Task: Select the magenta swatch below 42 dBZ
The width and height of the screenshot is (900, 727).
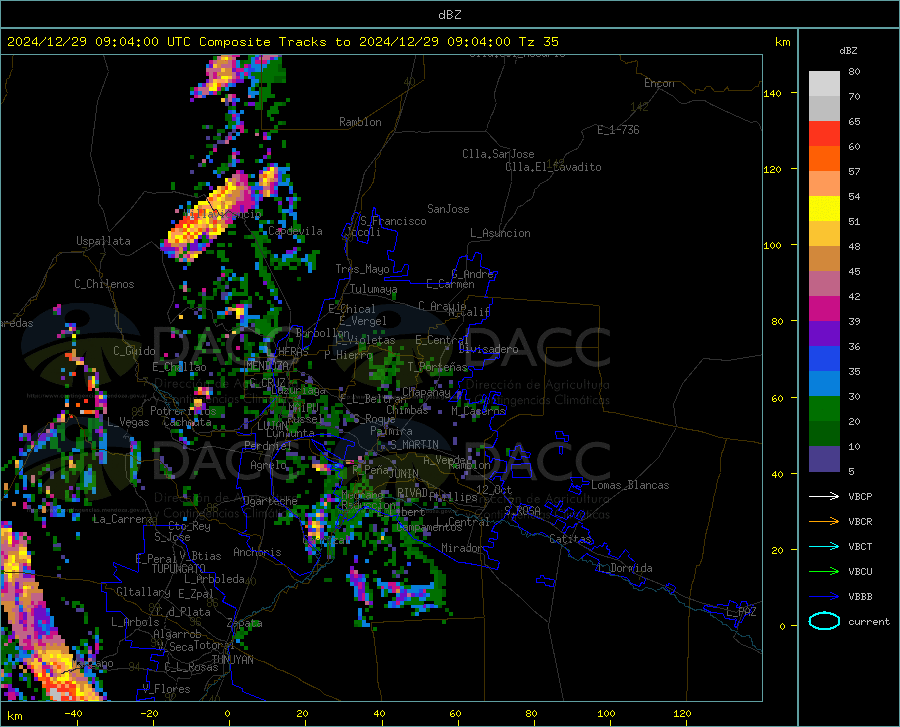Action: 824,309
